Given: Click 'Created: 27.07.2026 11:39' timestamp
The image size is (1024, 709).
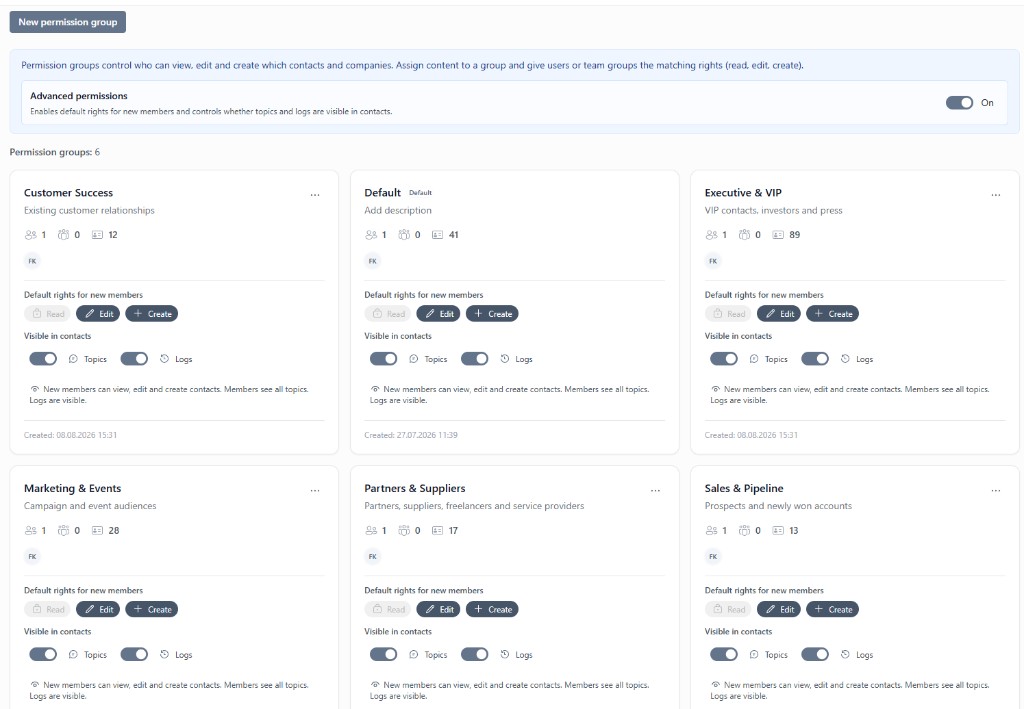Looking at the screenshot, I should pos(411,435).
